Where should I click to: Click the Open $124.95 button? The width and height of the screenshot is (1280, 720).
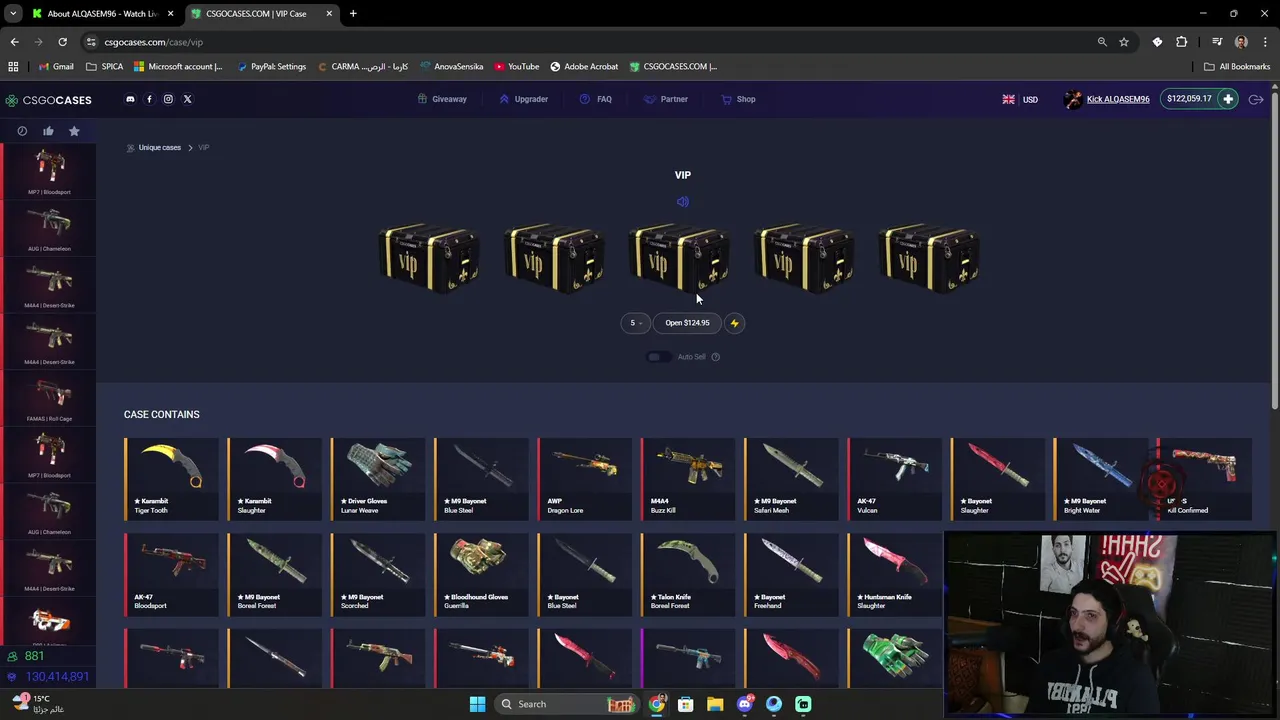(x=687, y=323)
